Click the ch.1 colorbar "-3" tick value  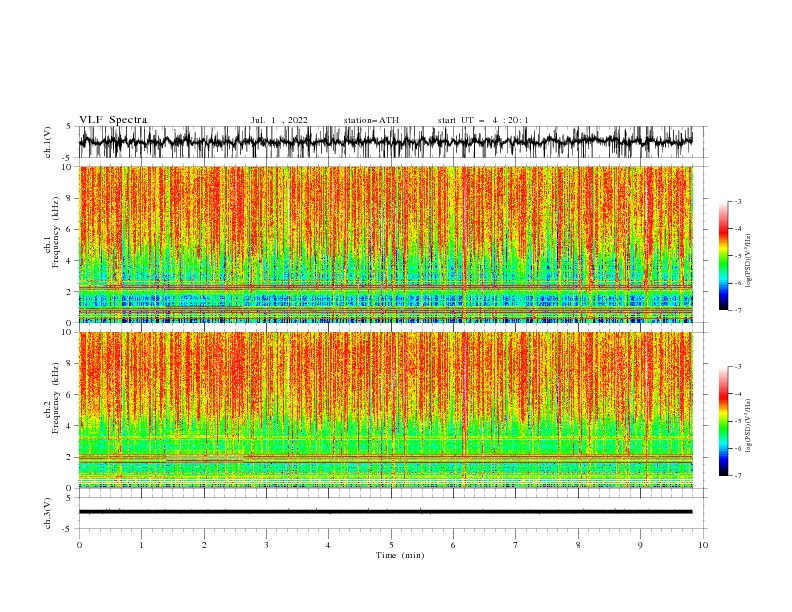pyautogui.click(x=738, y=201)
